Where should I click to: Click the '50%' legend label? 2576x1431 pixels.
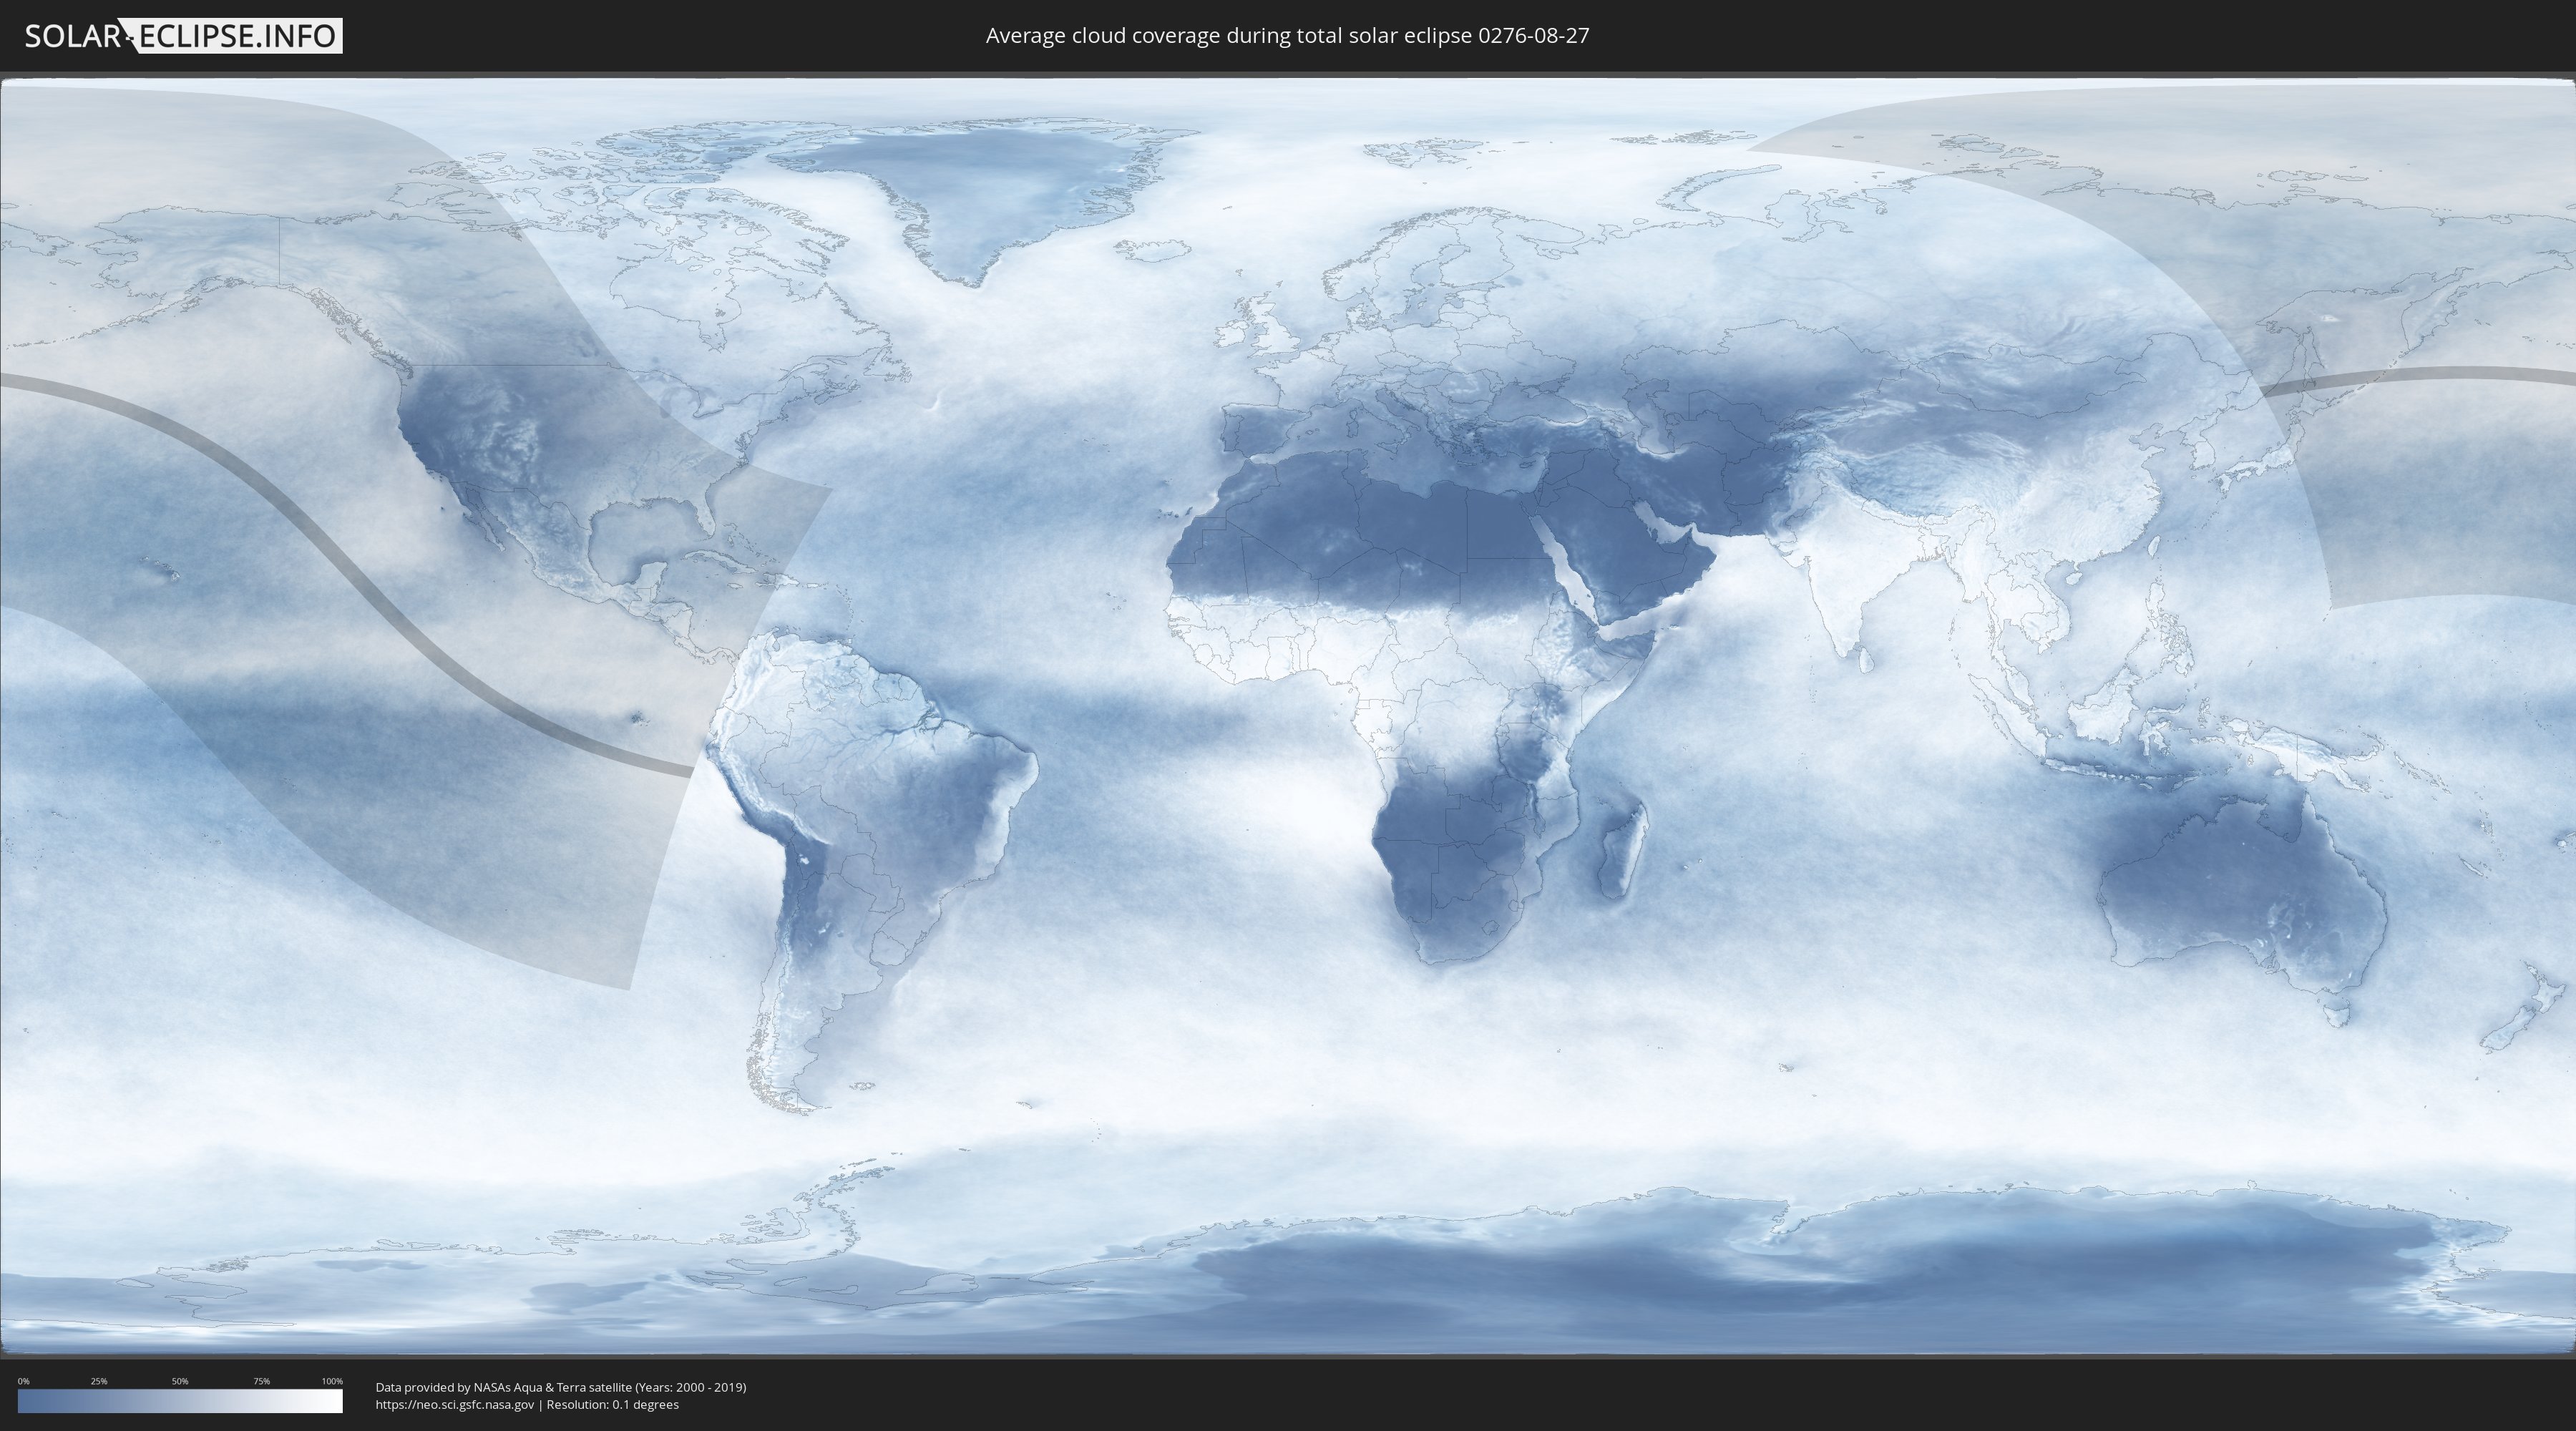click(180, 1381)
